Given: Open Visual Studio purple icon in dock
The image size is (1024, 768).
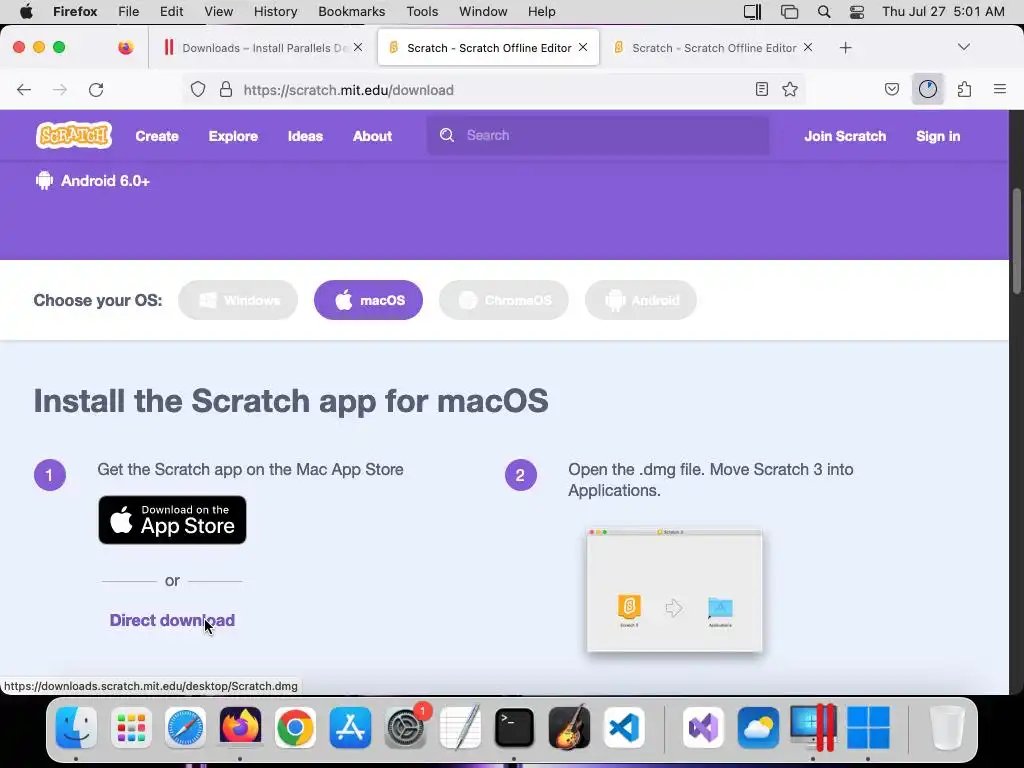Looking at the screenshot, I should (x=703, y=727).
